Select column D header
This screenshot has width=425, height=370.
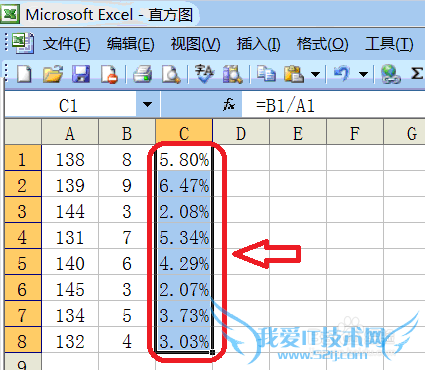(x=241, y=132)
